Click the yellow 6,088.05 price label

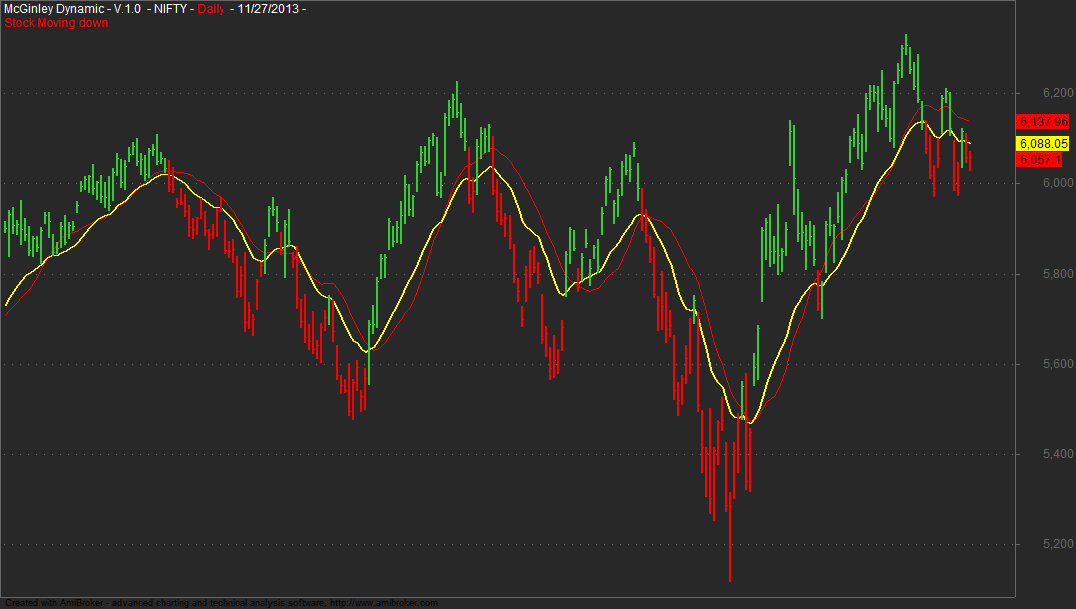[x=1043, y=143]
